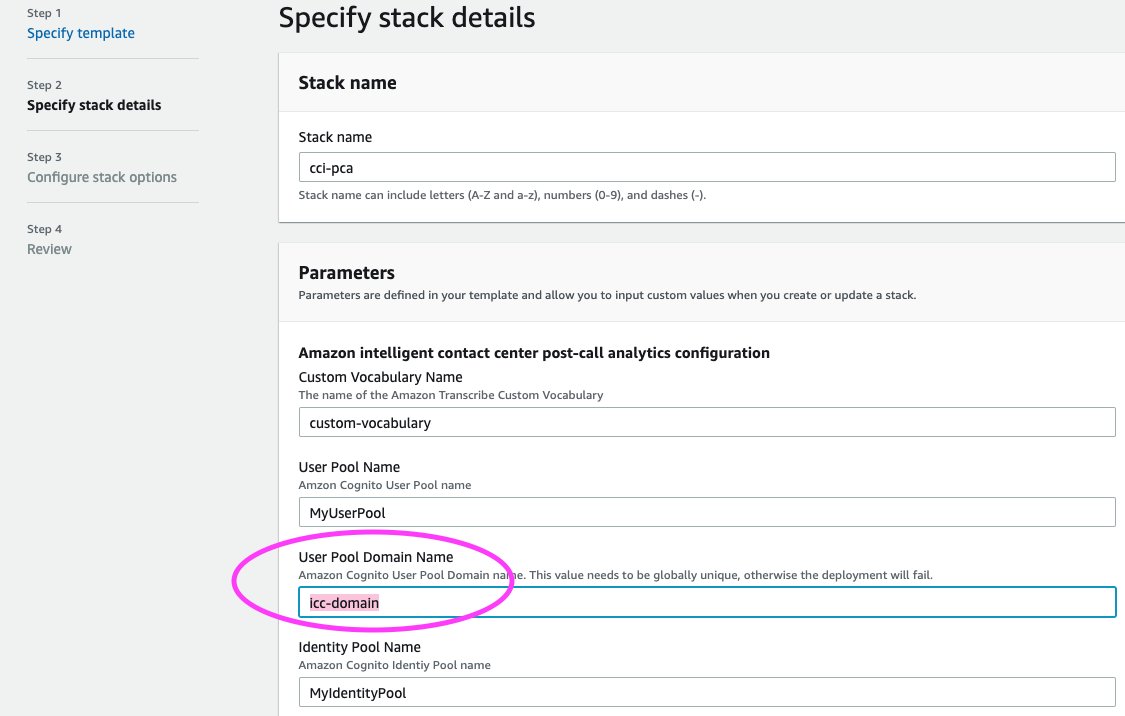The height and width of the screenshot is (716, 1125).
Task: Click the User Pool Domain Name label
Action: pos(375,557)
